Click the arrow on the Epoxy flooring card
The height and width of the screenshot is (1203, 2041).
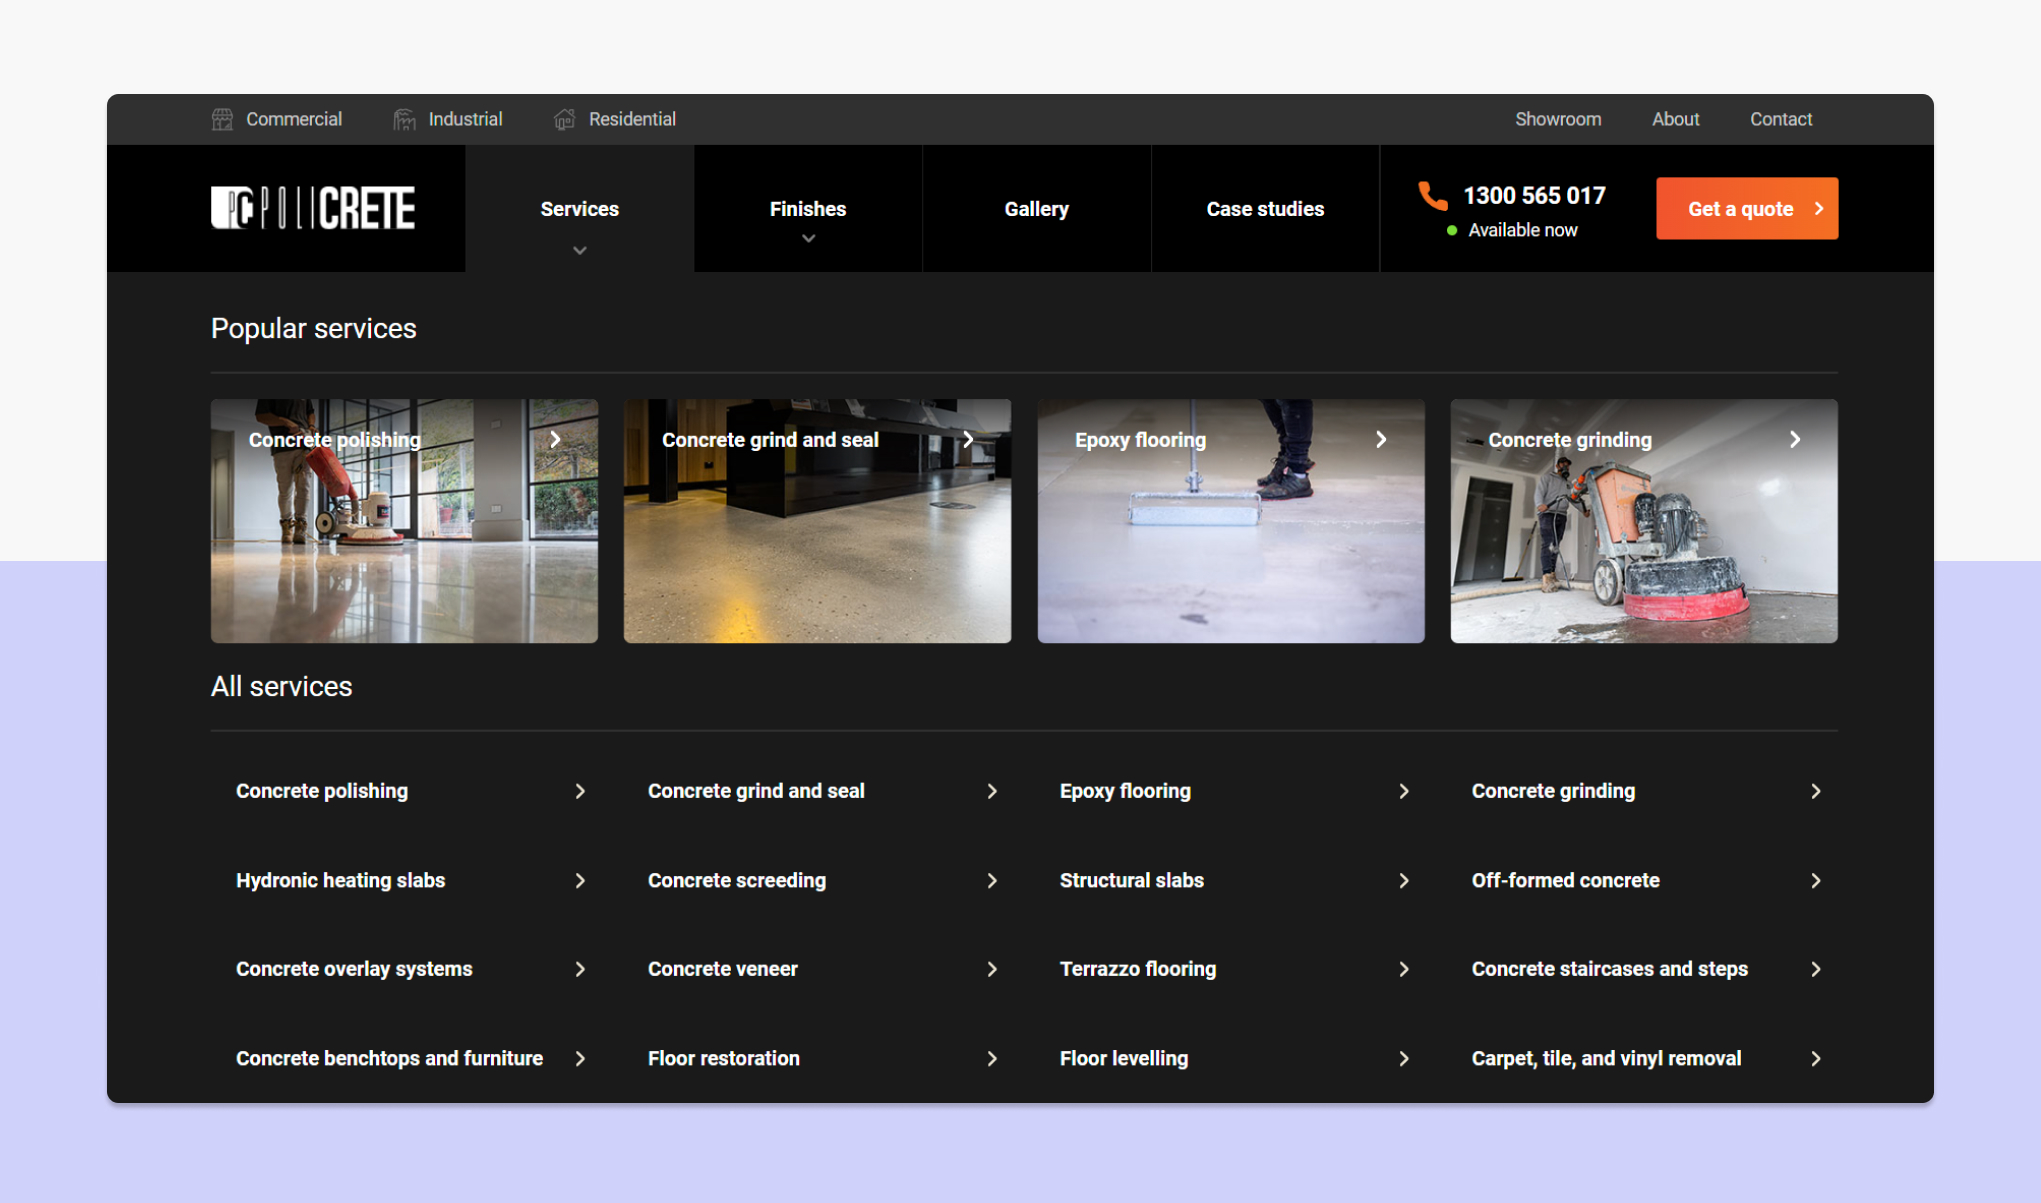tap(1381, 439)
